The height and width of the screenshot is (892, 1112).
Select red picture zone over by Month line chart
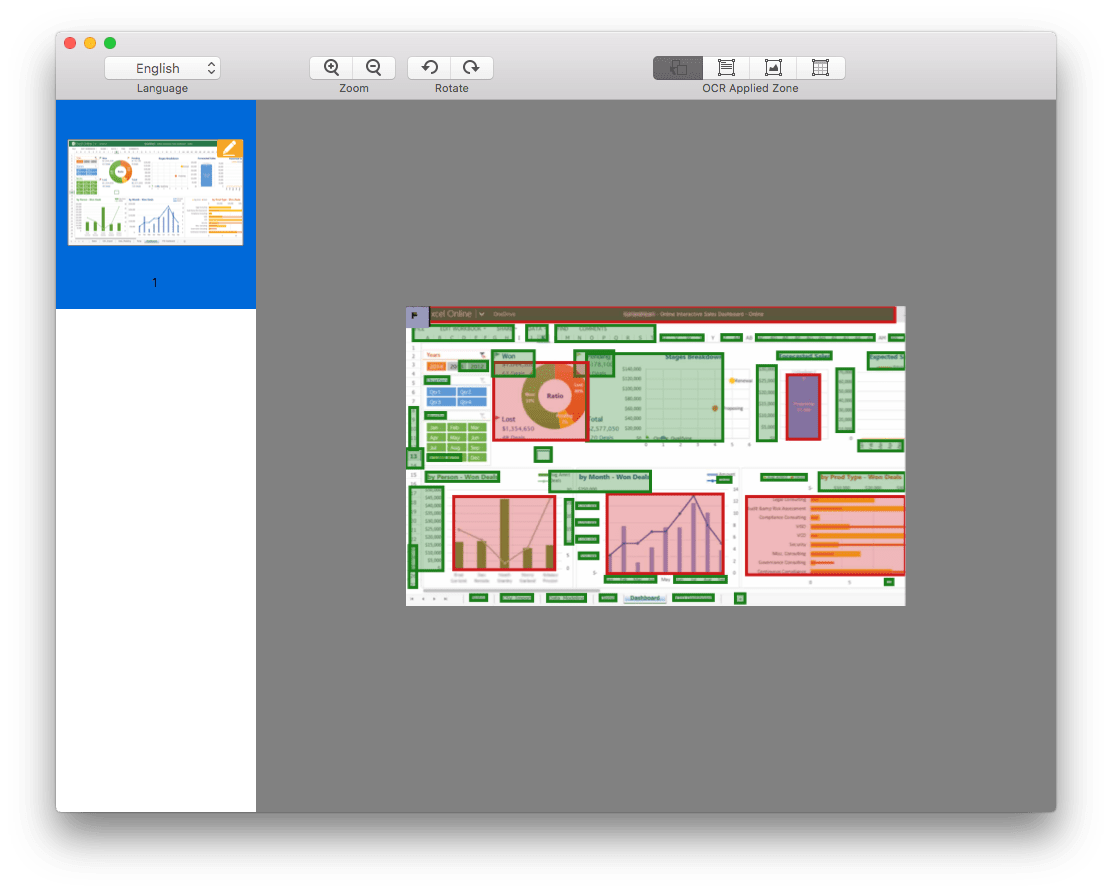point(665,533)
